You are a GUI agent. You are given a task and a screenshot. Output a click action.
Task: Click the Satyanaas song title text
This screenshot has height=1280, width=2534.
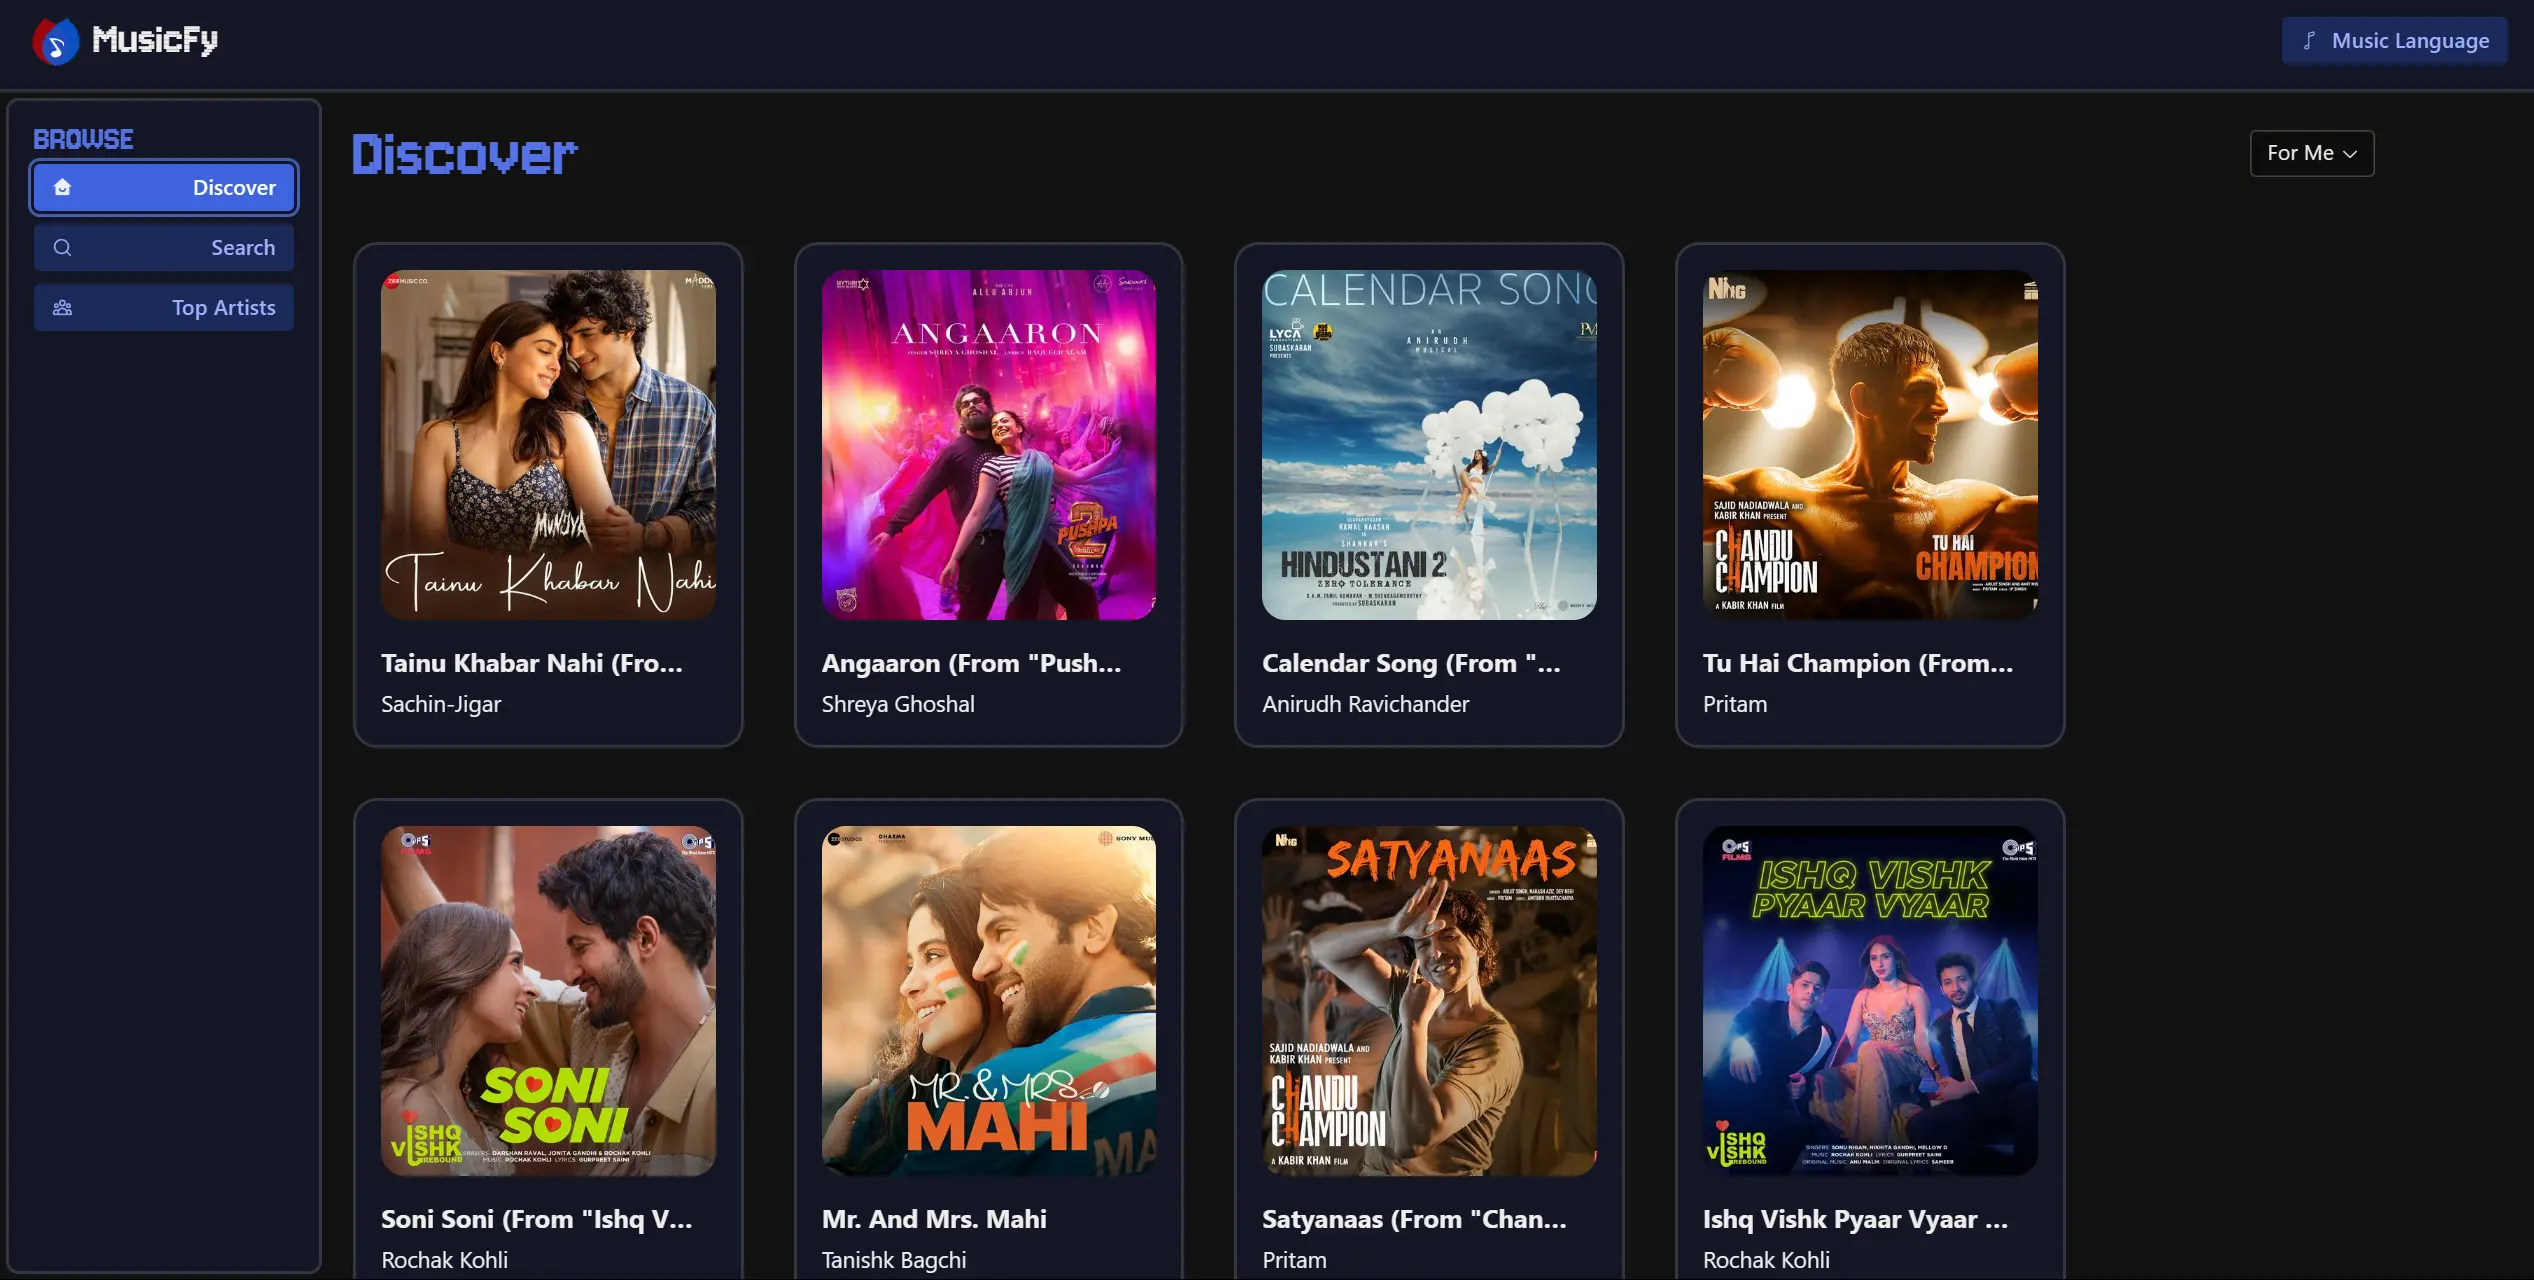(1413, 1219)
